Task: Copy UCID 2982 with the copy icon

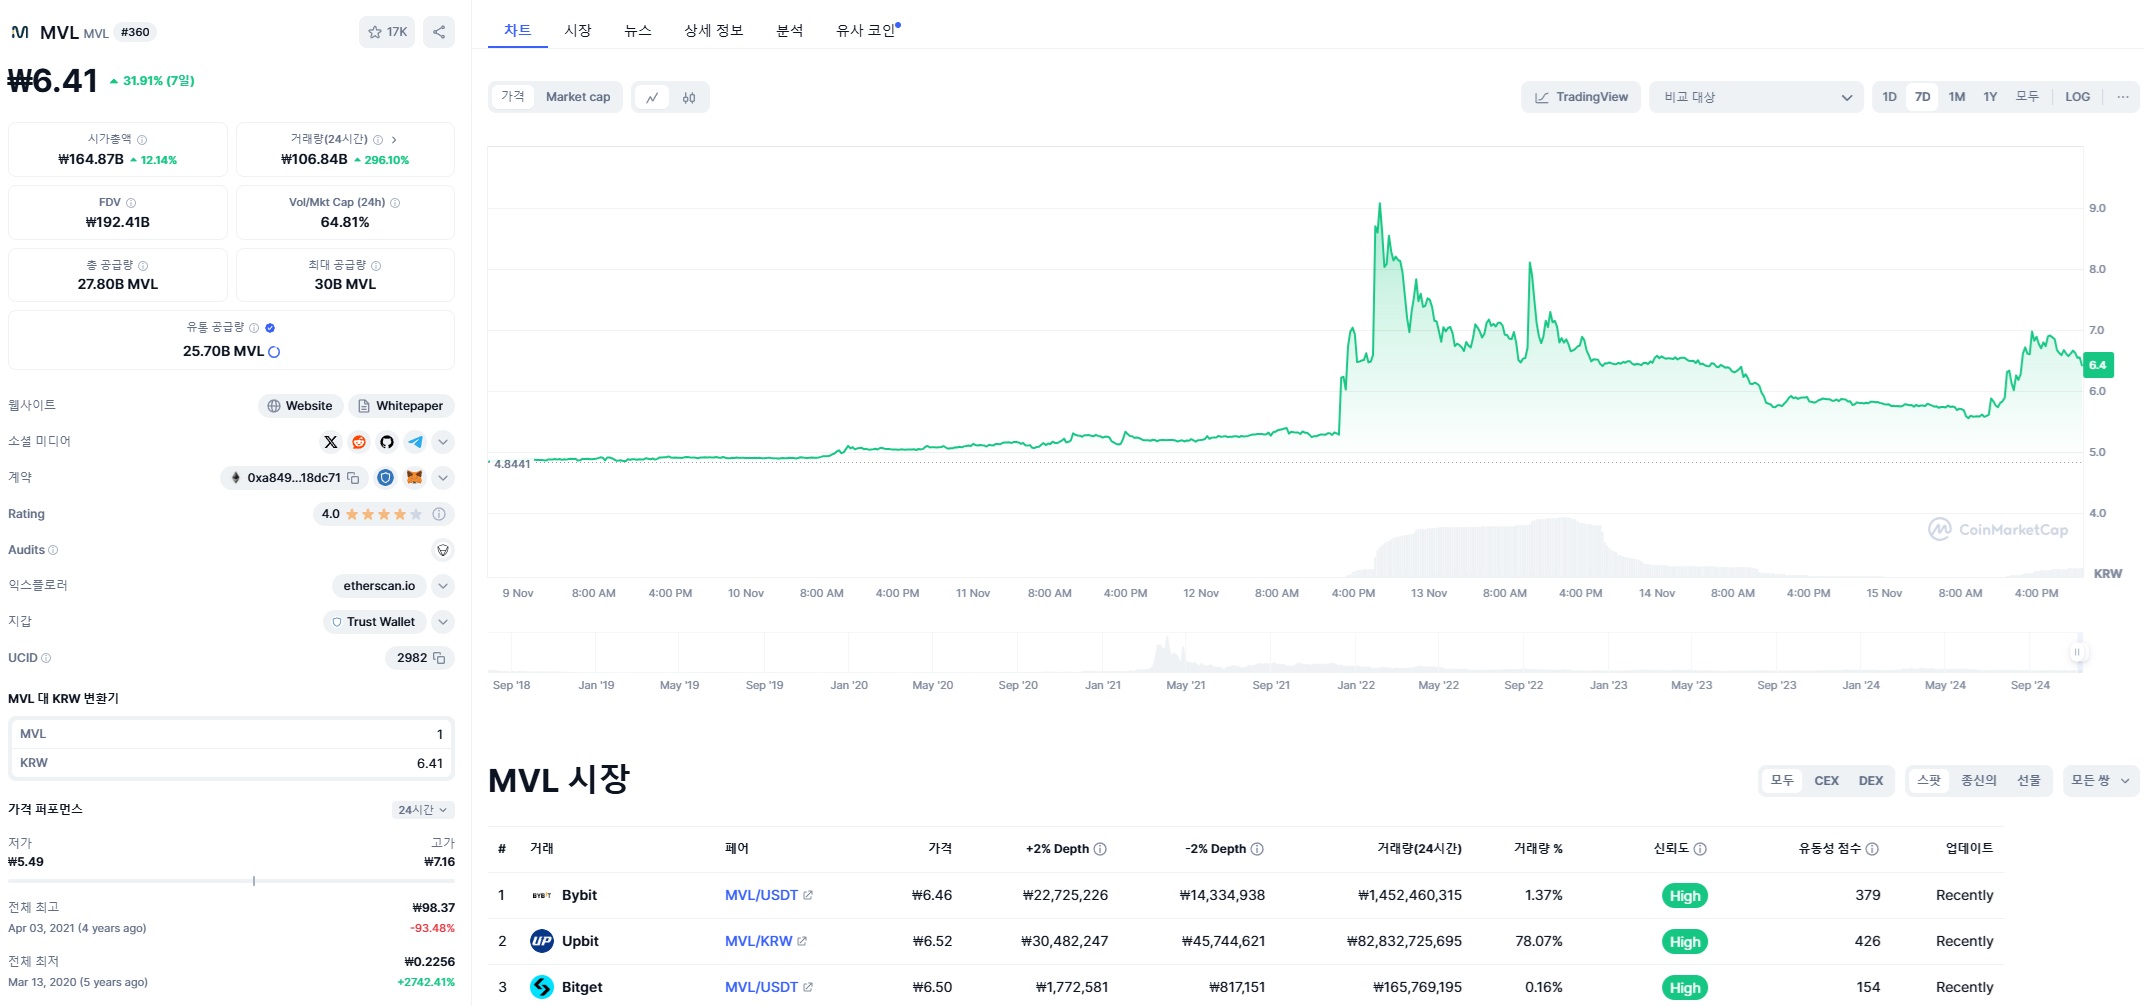Action: click(x=439, y=658)
